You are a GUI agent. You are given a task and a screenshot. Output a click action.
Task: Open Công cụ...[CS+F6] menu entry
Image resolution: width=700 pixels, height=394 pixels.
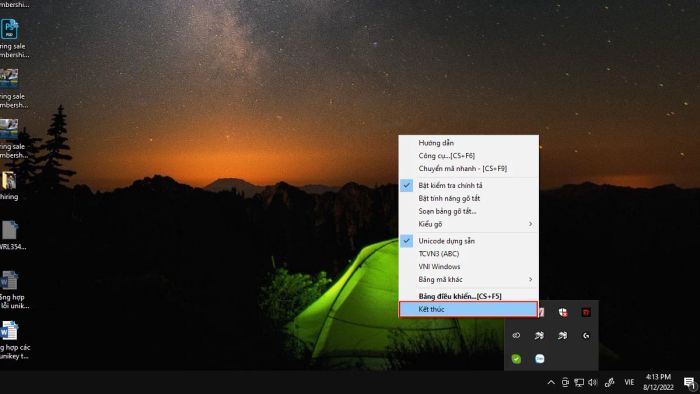(x=468, y=156)
